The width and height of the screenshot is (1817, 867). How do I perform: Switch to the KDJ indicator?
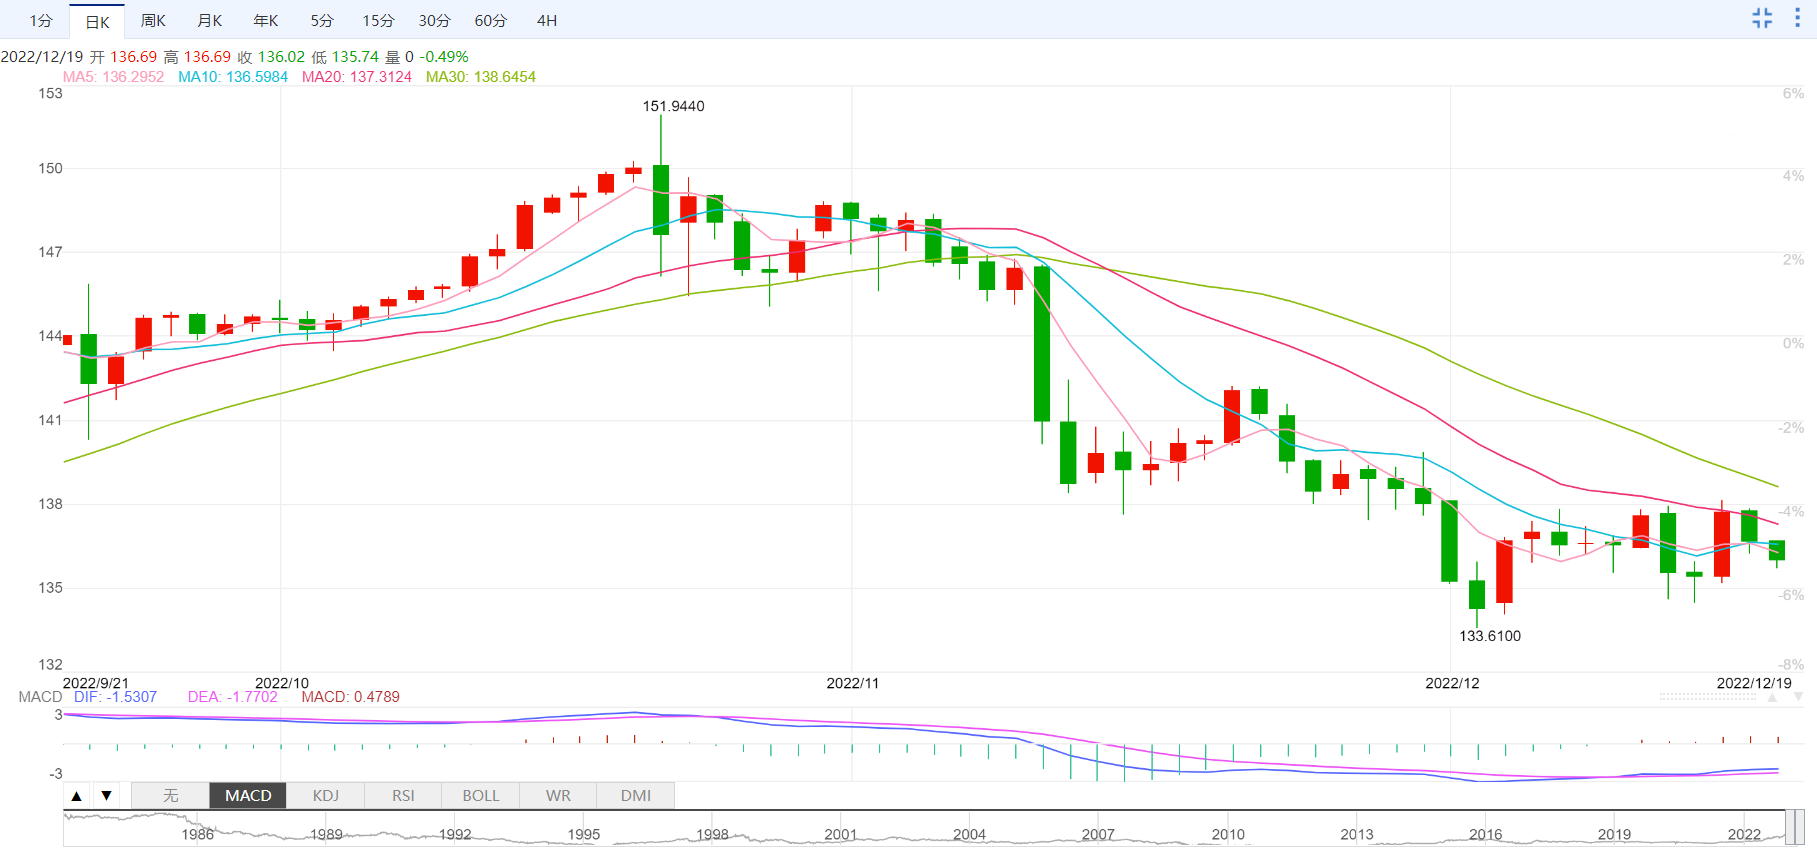pos(326,796)
